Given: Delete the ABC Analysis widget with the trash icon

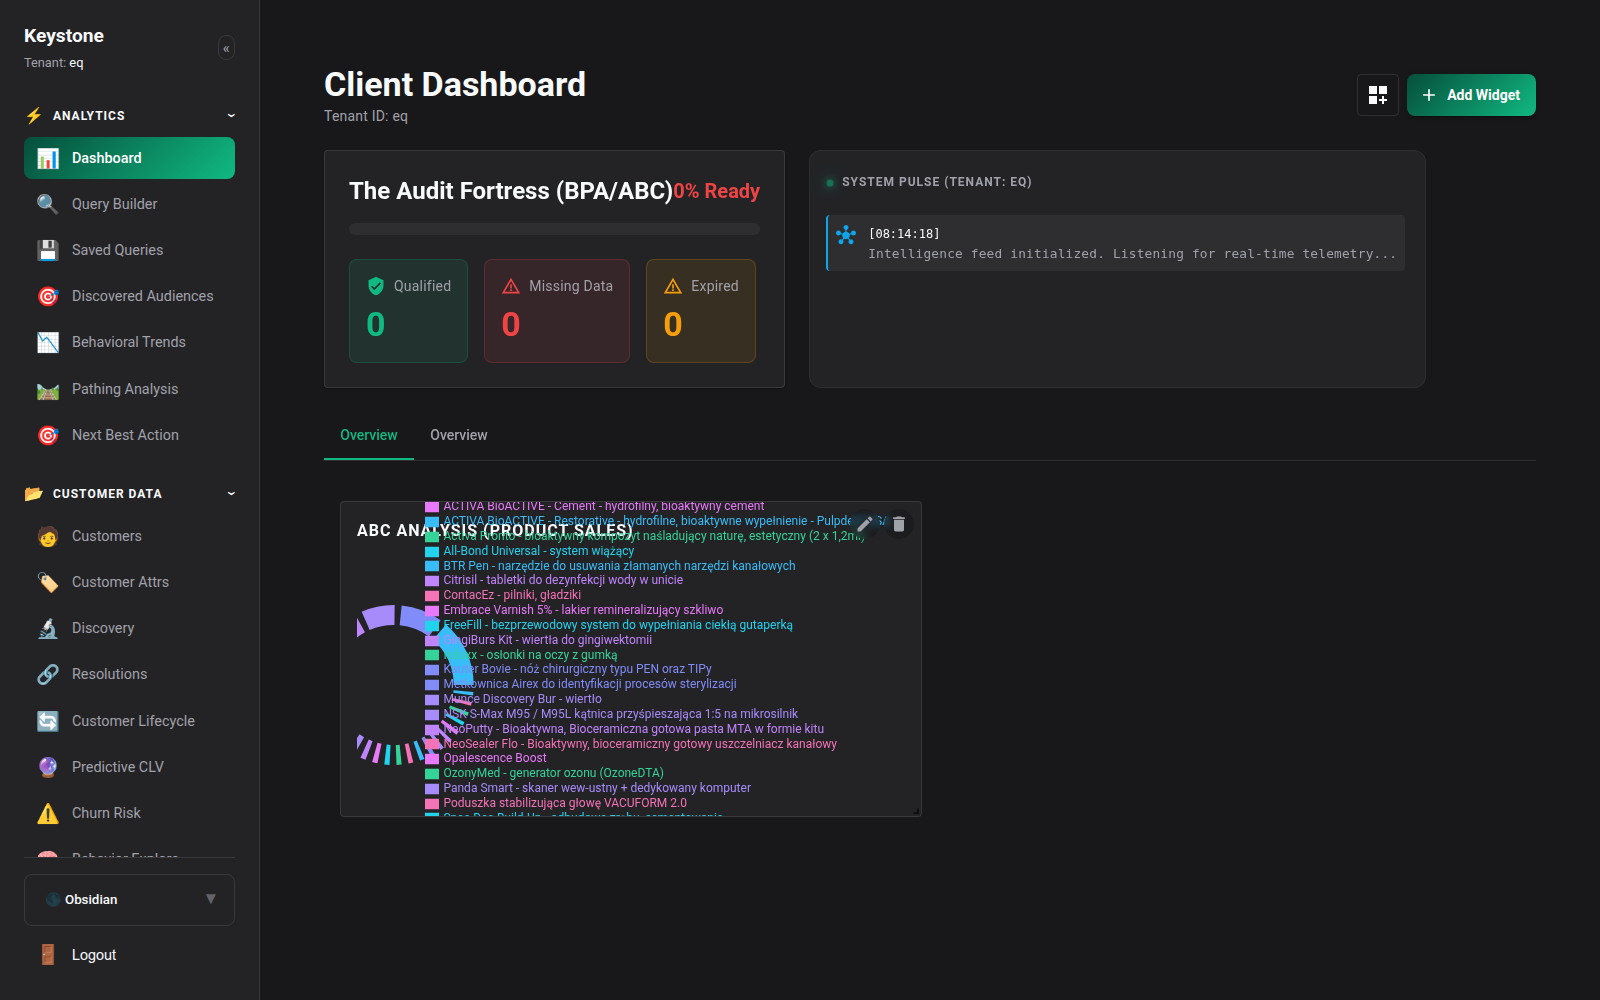Looking at the screenshot, I should coord(899,524).
